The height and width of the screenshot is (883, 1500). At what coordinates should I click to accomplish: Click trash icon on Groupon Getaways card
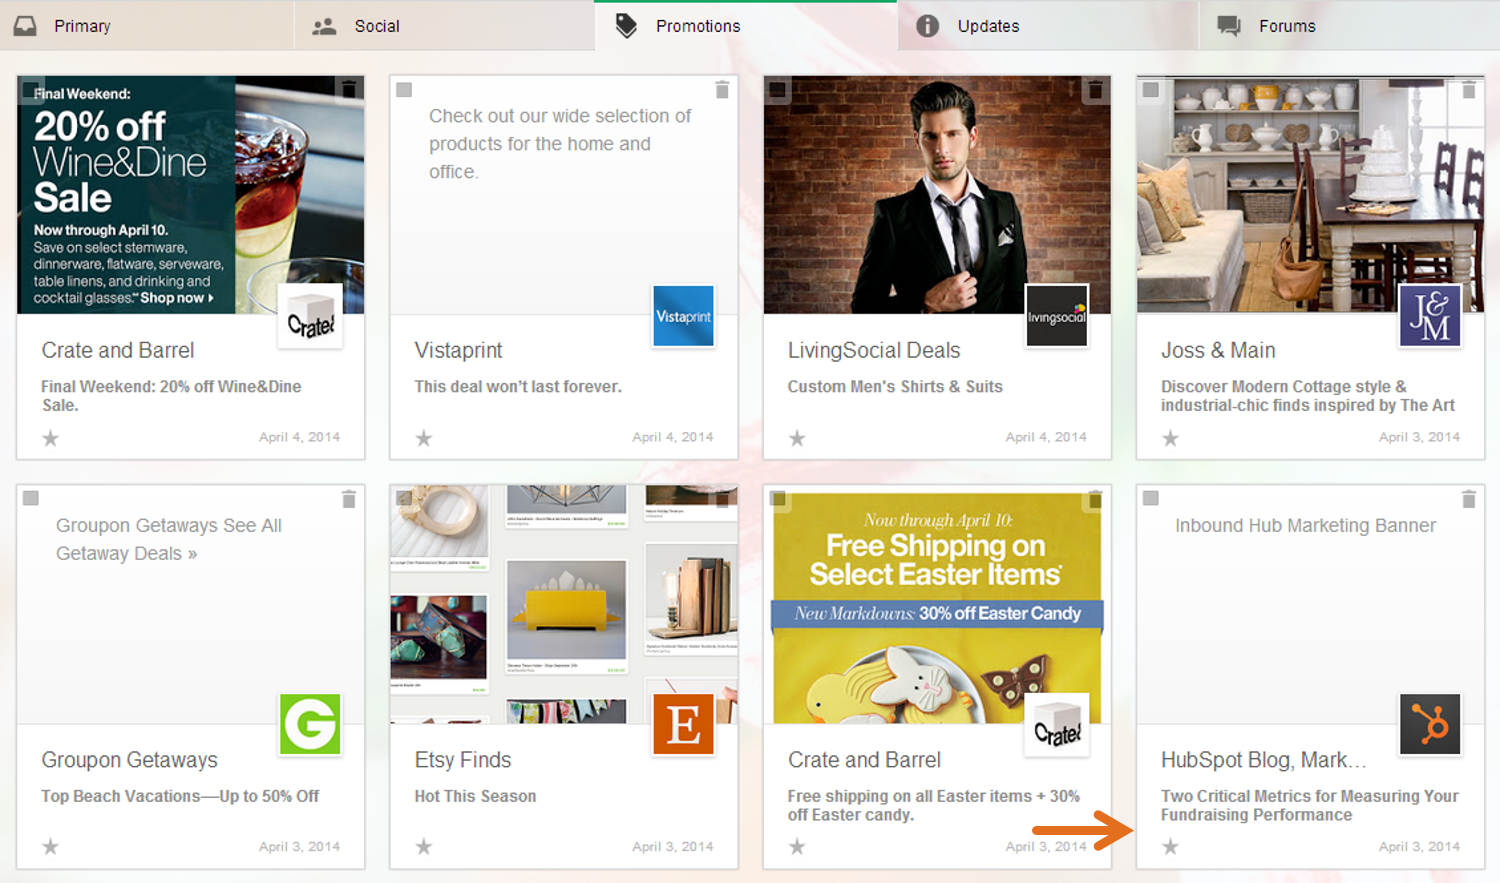coord(349,499)
